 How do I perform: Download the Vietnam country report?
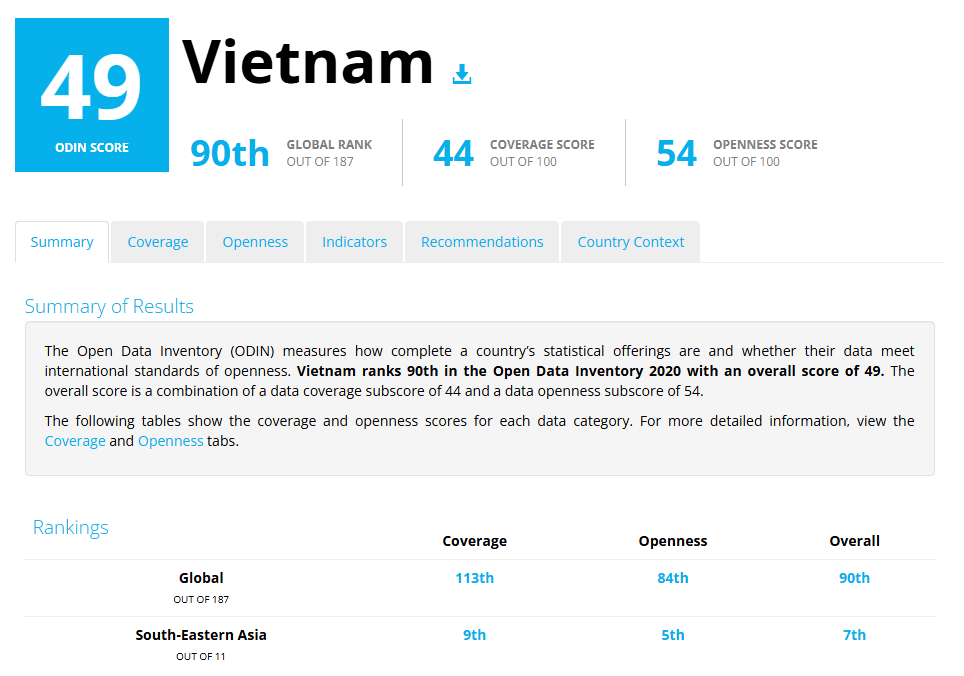[461, 74]
